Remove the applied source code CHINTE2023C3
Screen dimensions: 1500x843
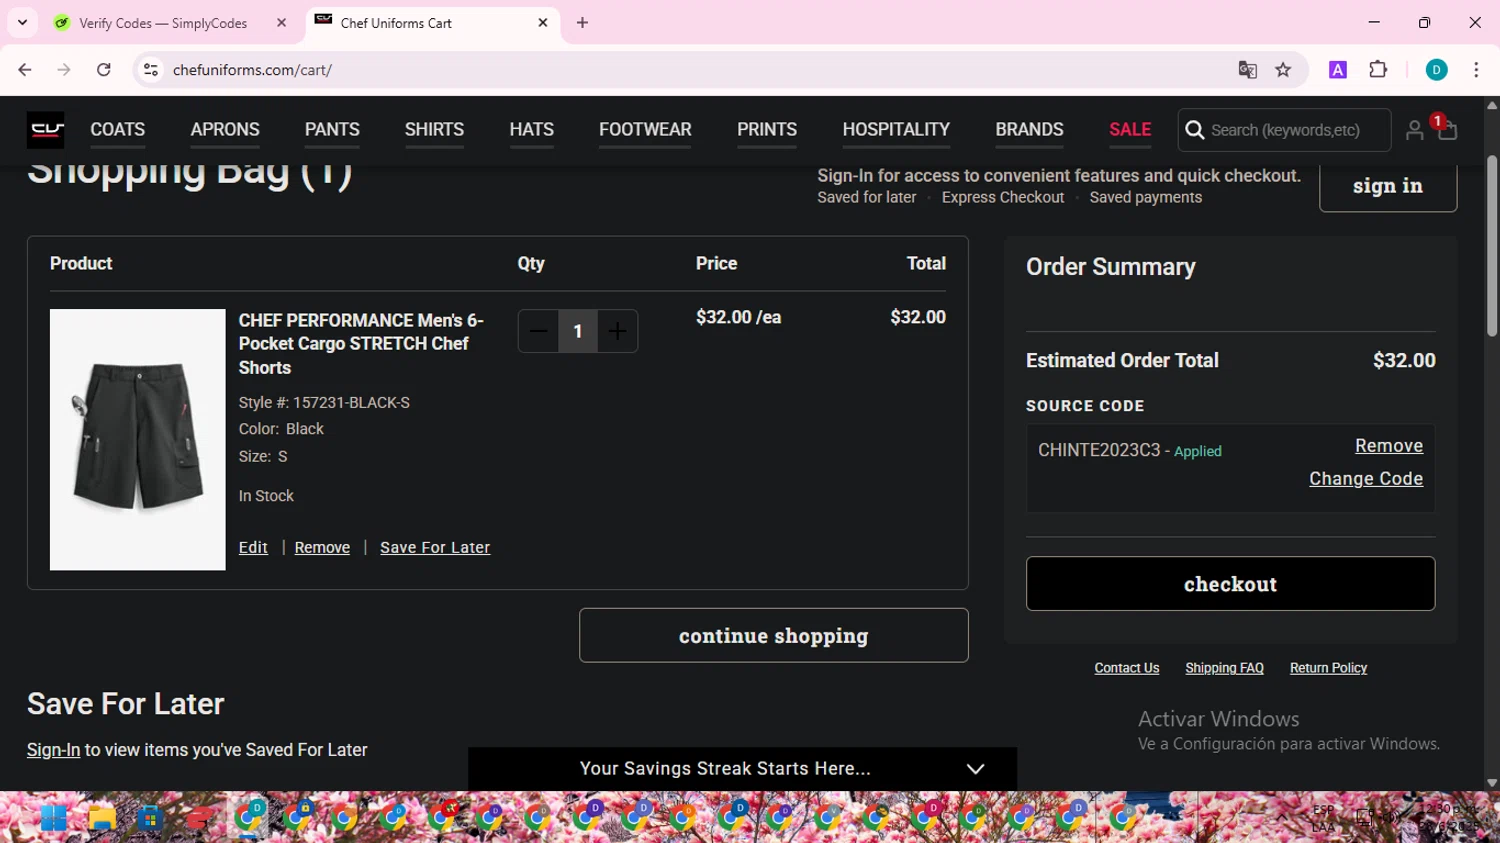[x=1389, y=446]
